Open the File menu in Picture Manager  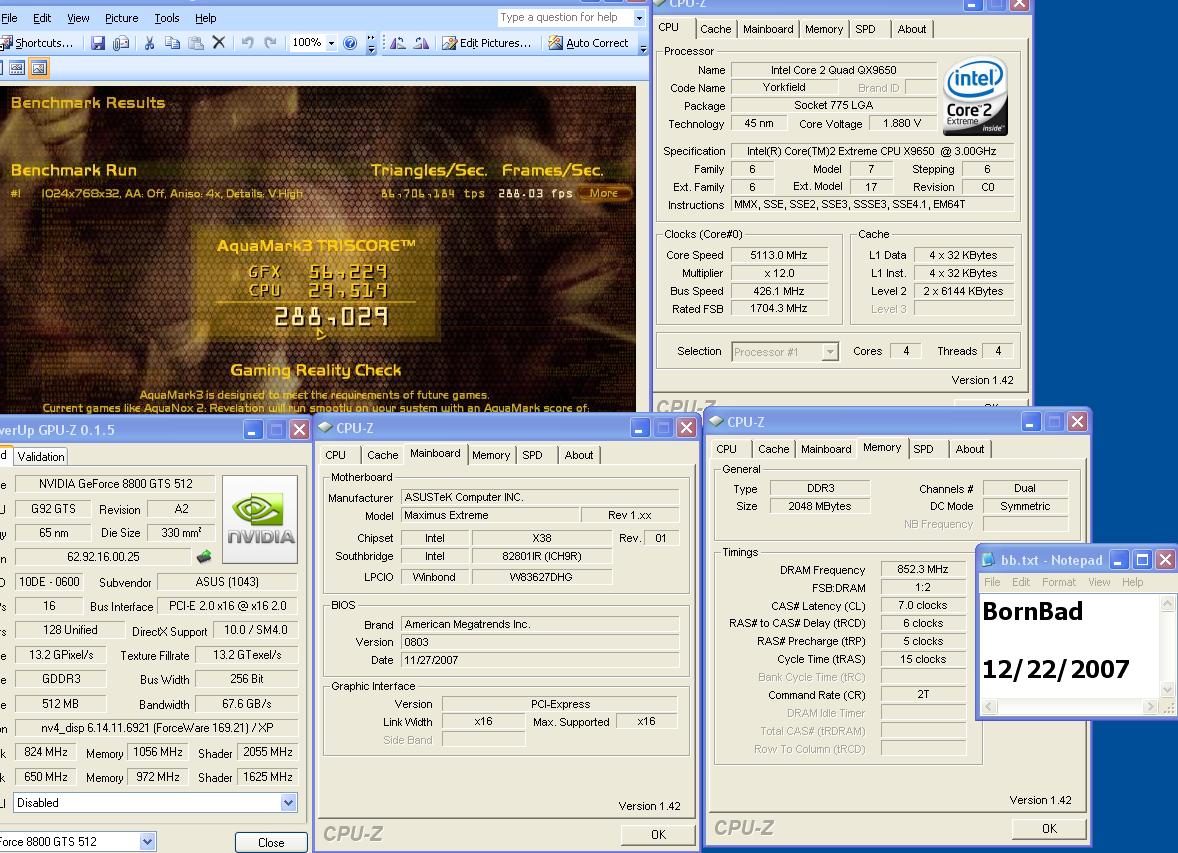(10, 18)
